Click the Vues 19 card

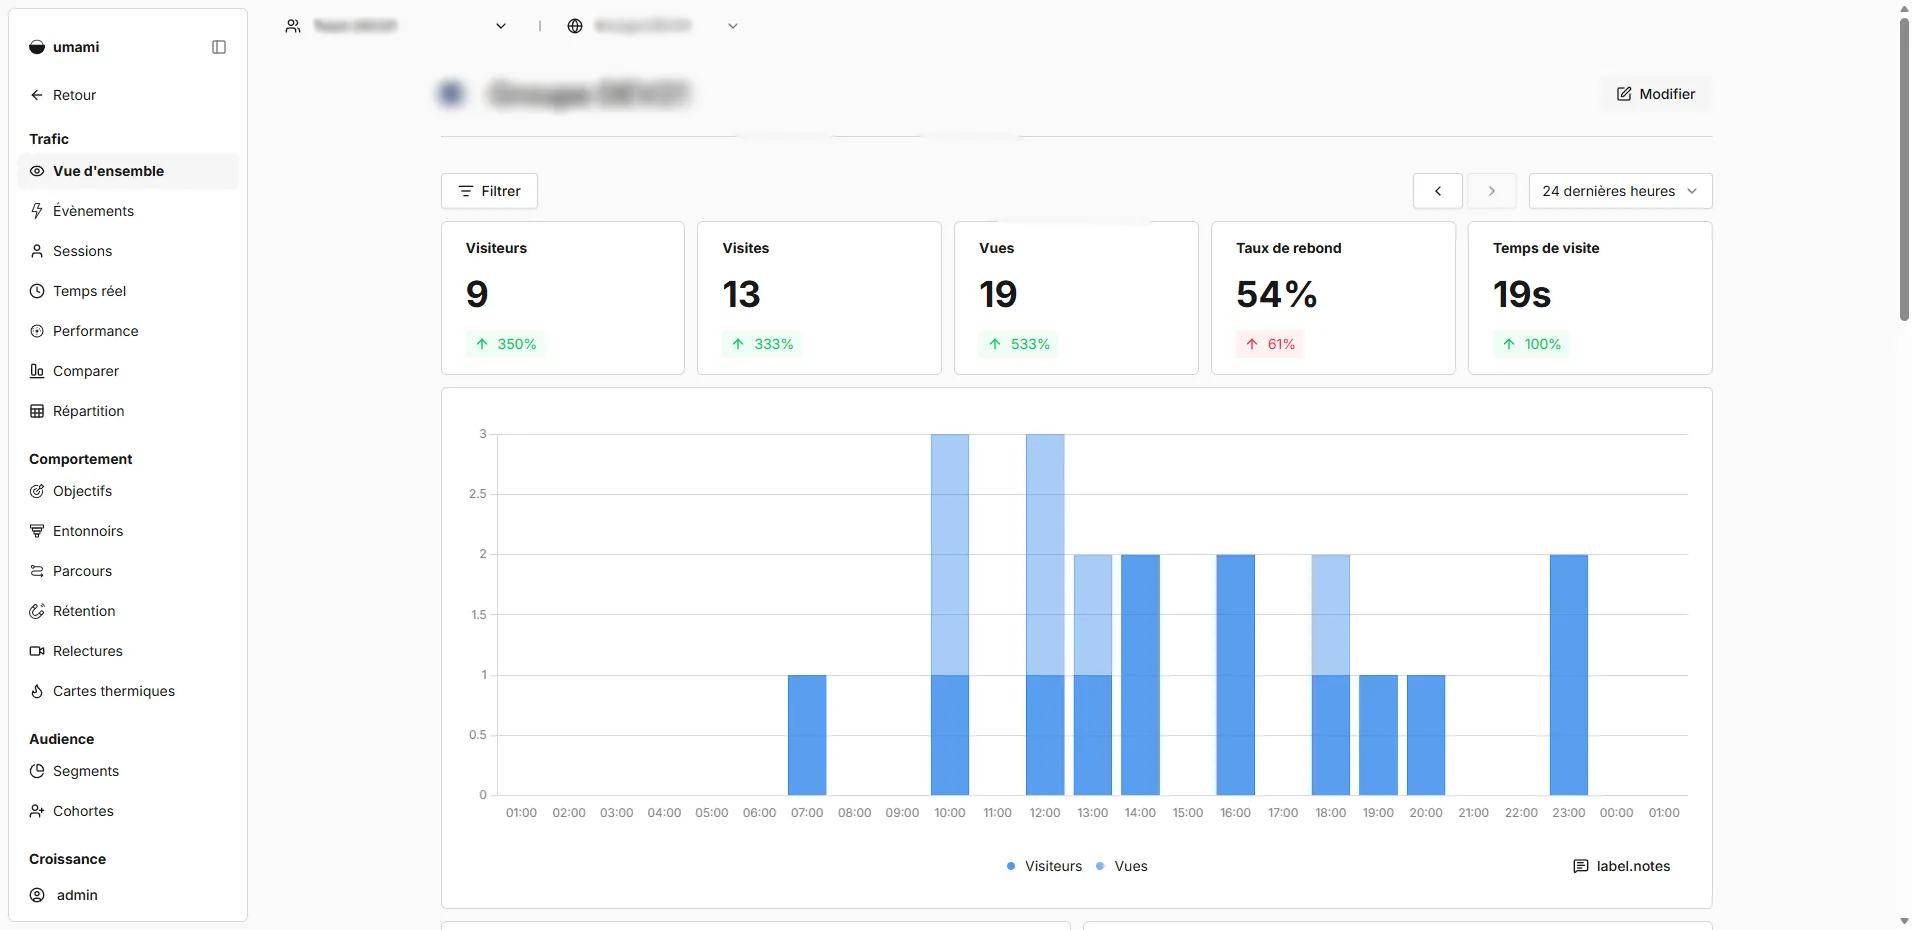(x=1076, y=298)
